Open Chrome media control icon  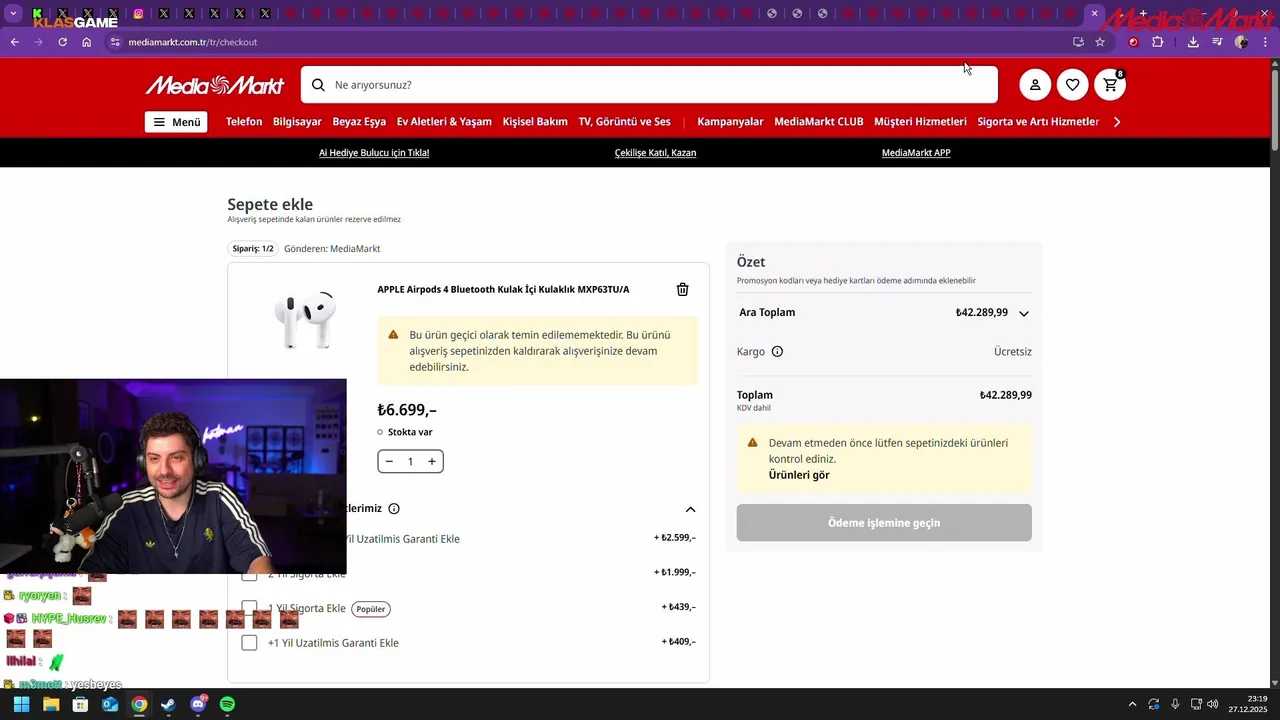pos(1217,42)
